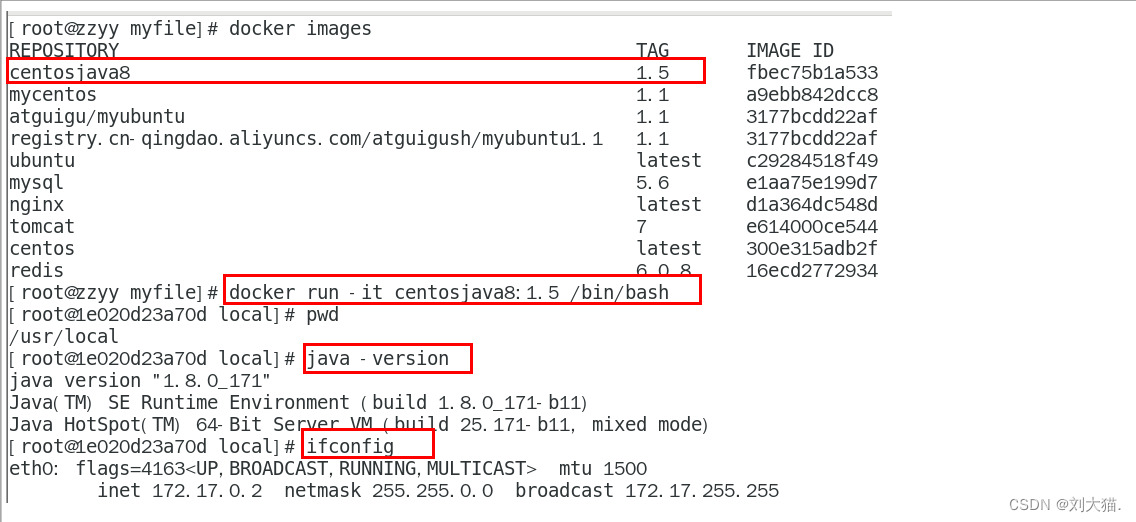
Task: Click the IMAGE ID column header
Action: (x=789, y=51)
